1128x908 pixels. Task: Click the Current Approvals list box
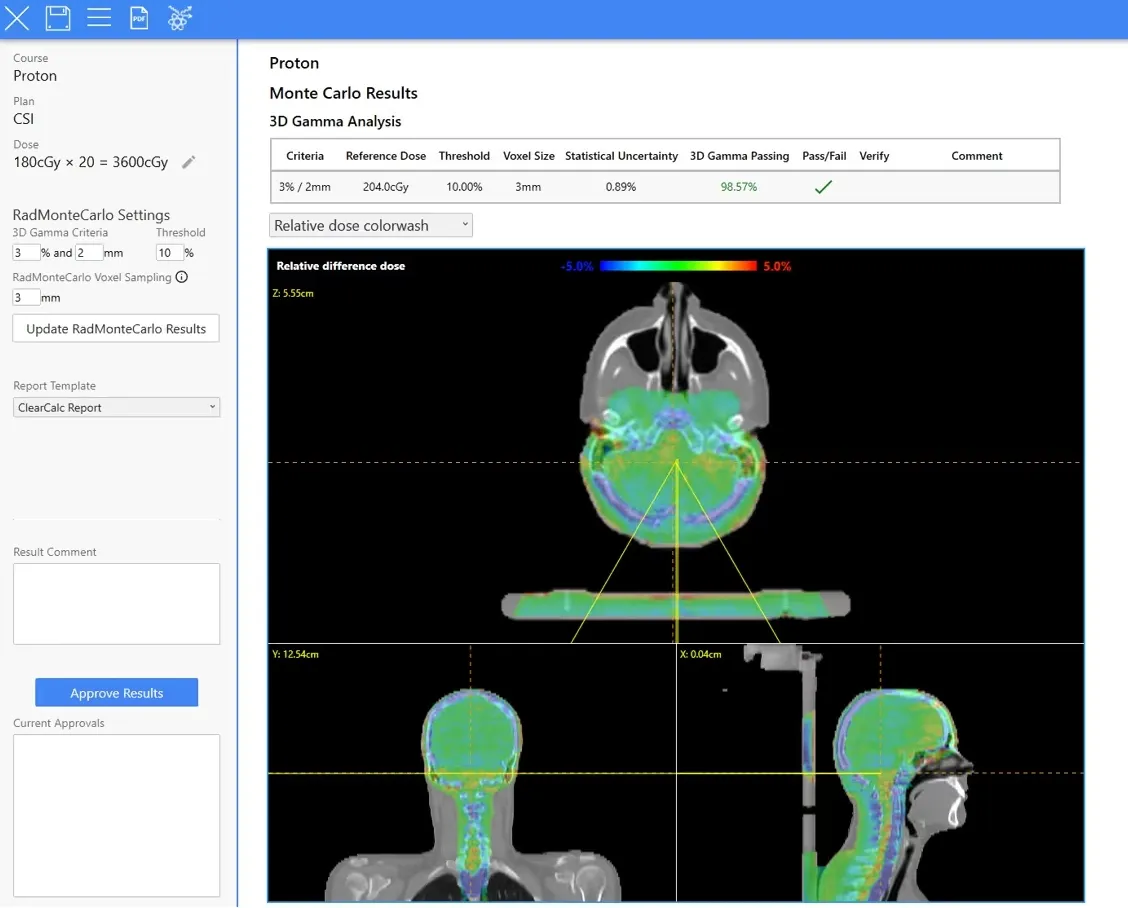[116, 815]
